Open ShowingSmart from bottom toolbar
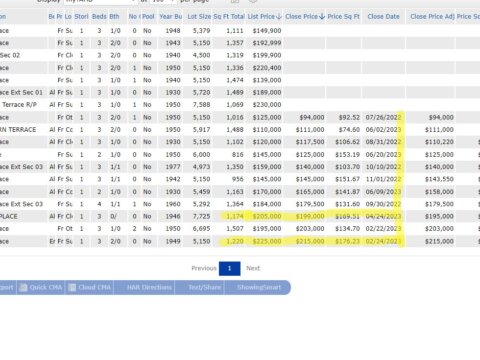 (259, 288)
